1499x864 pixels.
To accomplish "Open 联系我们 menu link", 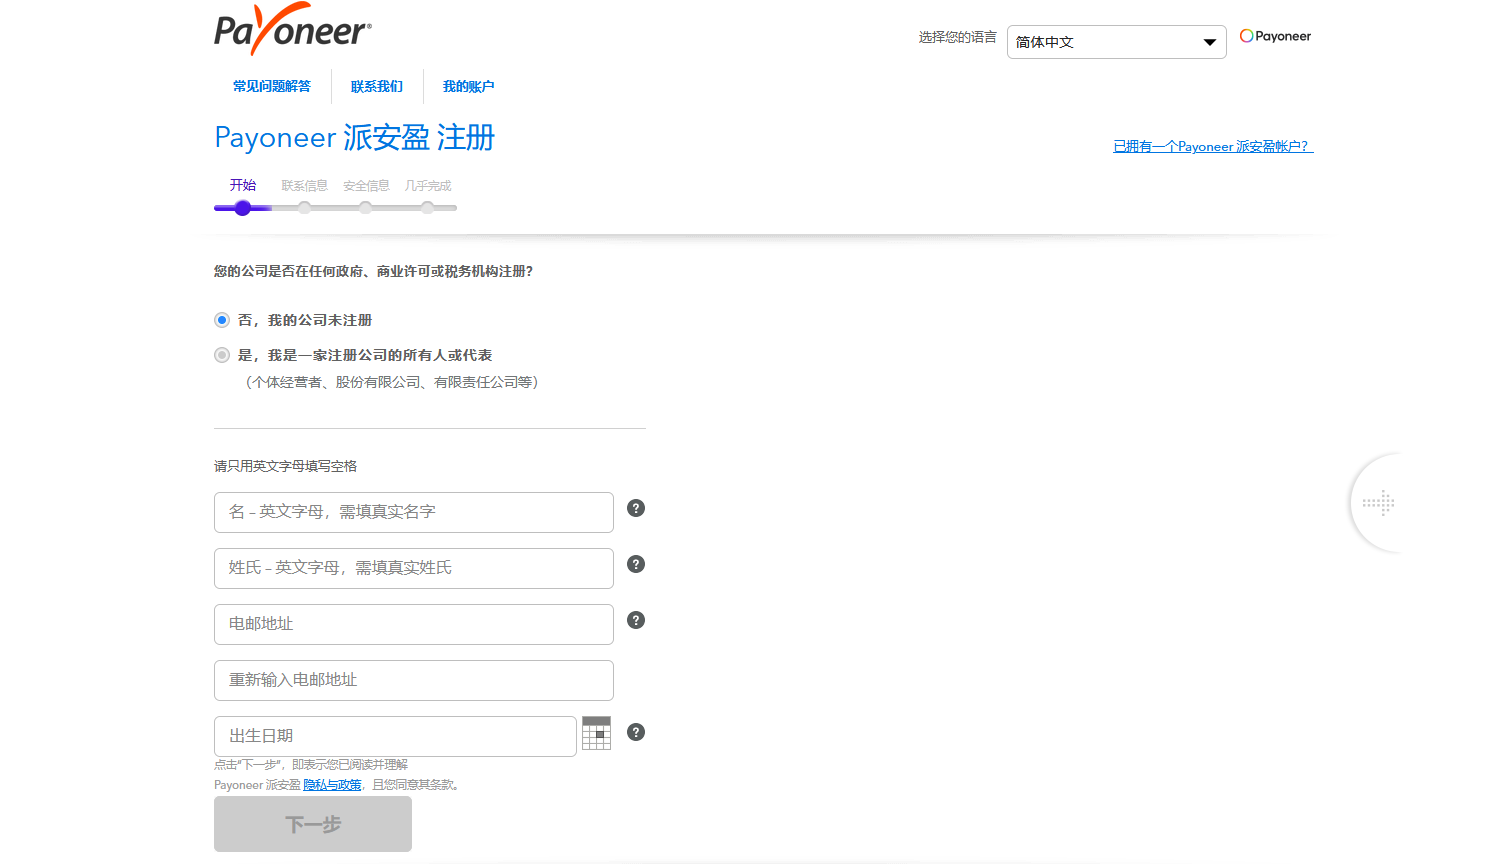I will click(377, 86).
